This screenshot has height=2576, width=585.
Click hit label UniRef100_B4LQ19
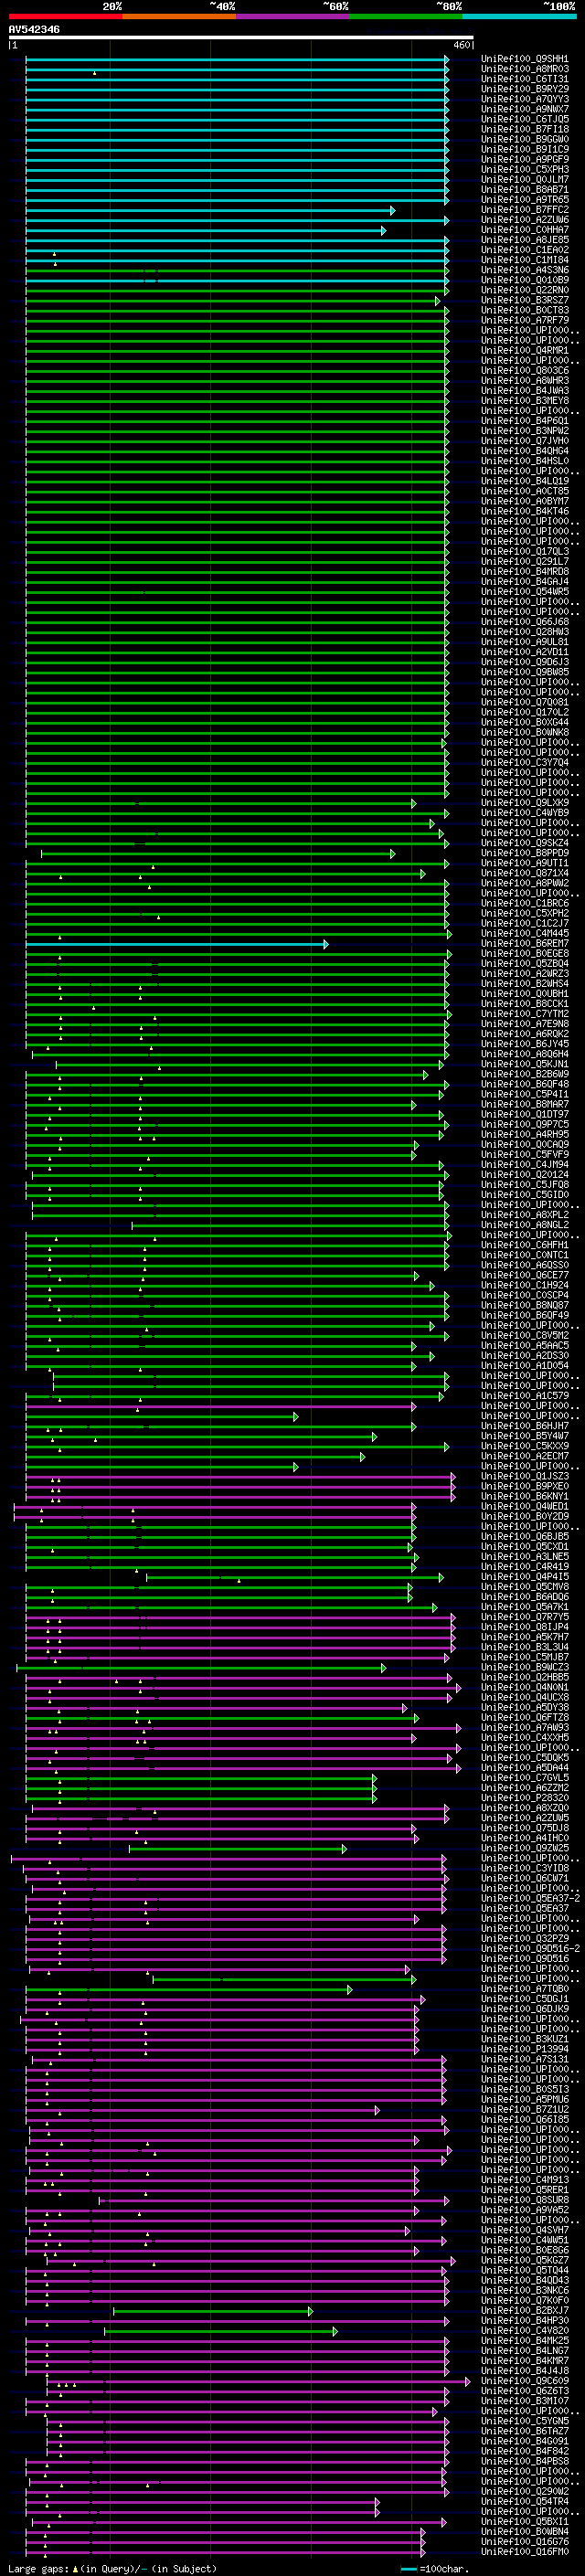point(525,481)
